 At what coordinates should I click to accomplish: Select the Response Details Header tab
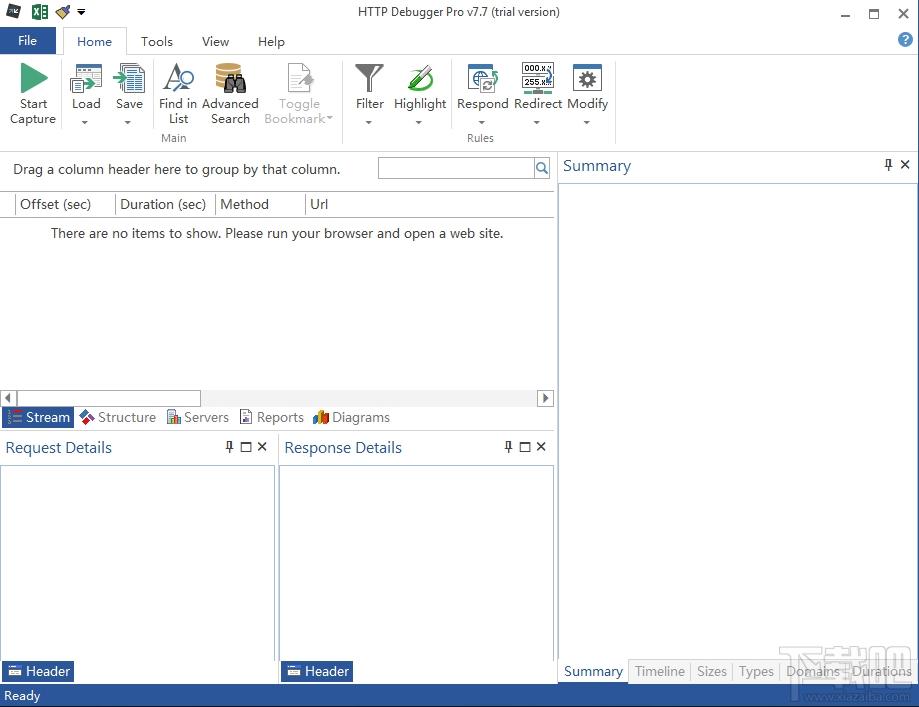pos(317,671)
